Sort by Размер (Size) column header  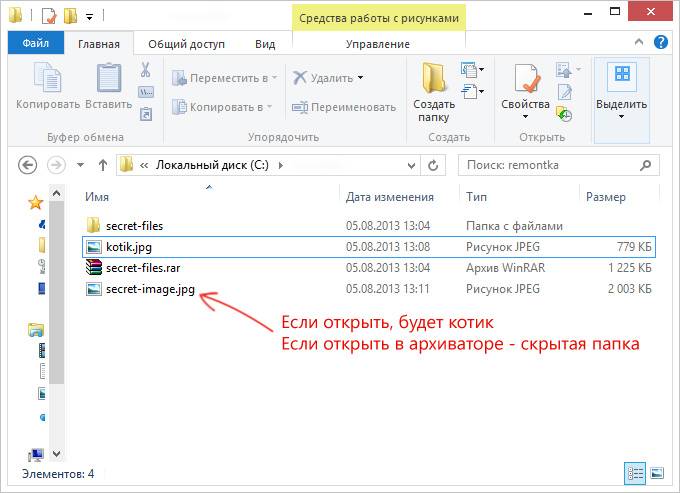click(x=606, y=197)
